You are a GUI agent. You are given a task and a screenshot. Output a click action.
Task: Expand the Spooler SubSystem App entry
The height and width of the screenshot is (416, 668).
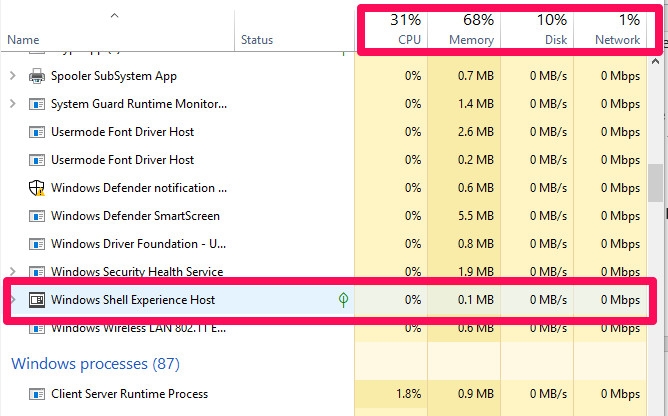[13, 76]
